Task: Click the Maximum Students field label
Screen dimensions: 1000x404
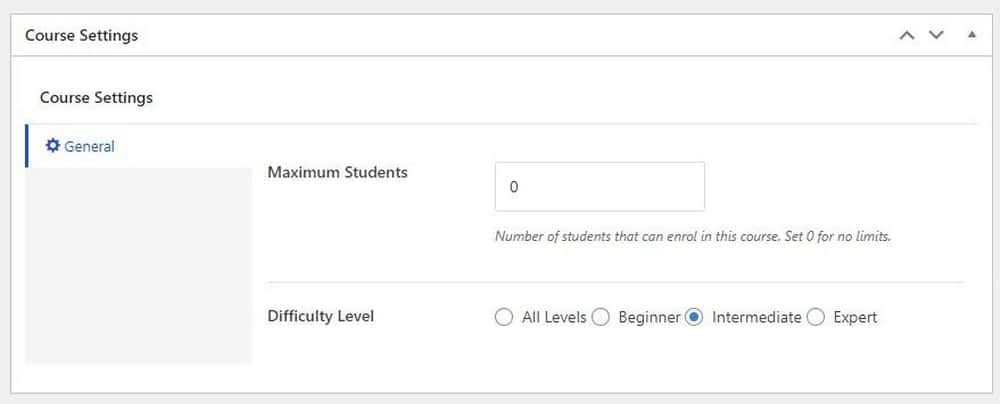Action: coord(337,172)
